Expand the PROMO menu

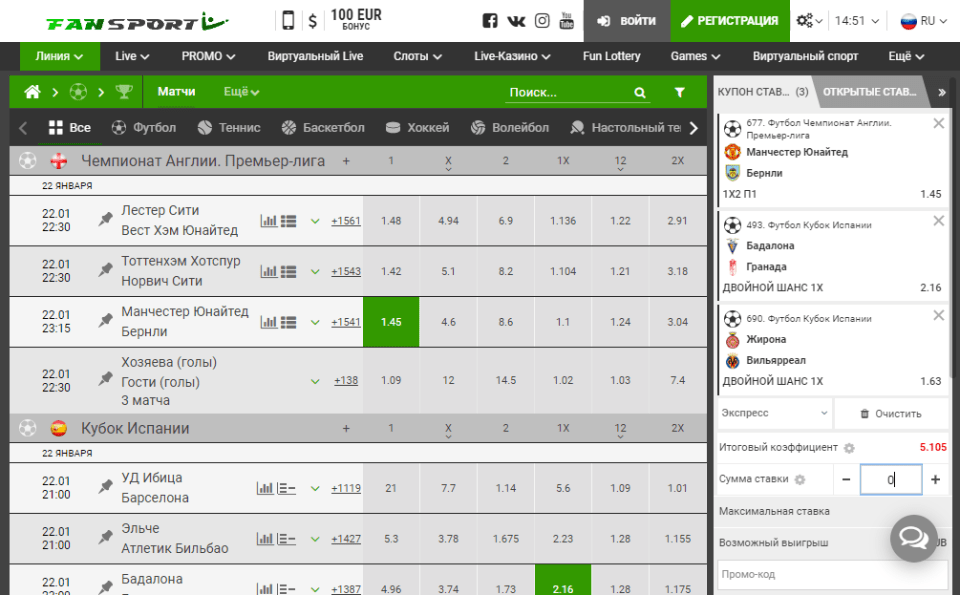208,56
